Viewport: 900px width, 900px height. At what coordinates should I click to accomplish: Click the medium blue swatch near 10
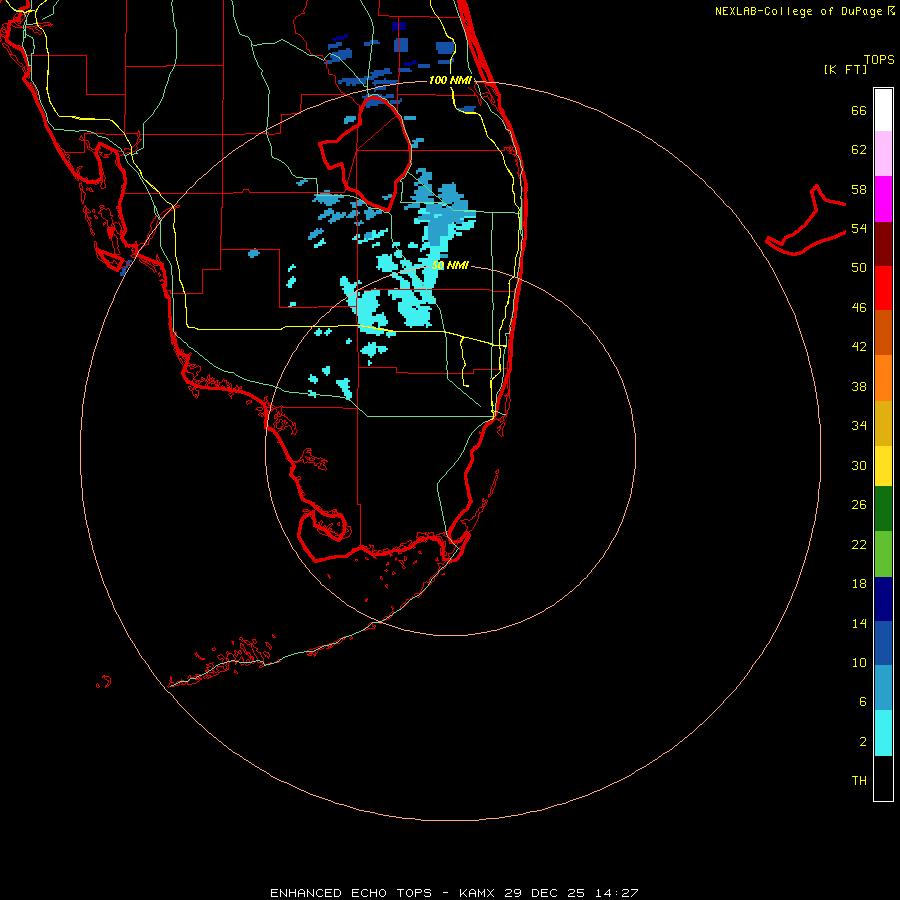(883, 643)
